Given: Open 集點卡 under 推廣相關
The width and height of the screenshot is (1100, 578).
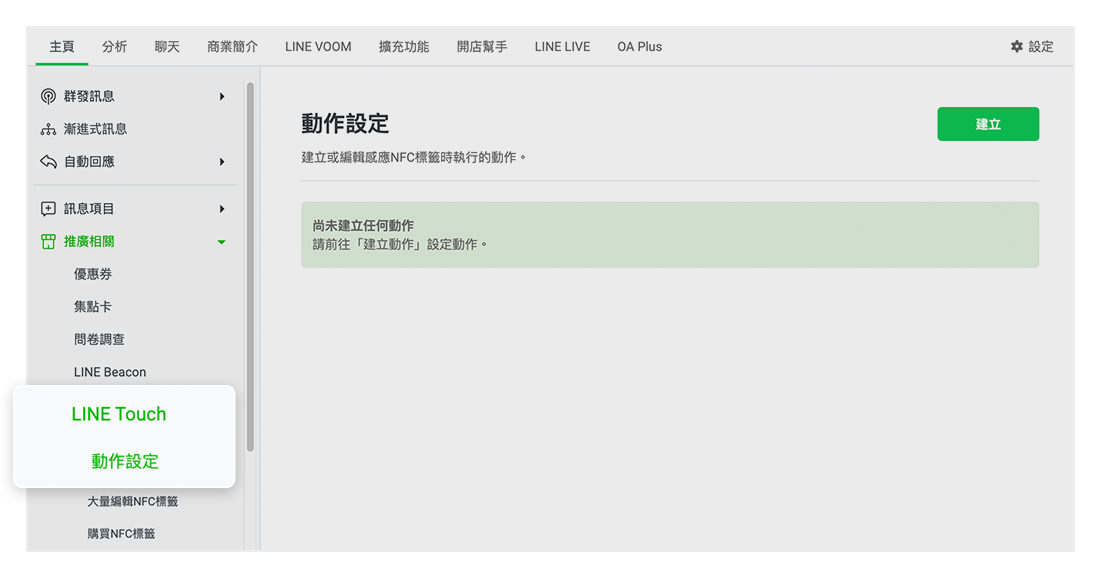Looking at the screenshot, I should (x=93, y=307).
